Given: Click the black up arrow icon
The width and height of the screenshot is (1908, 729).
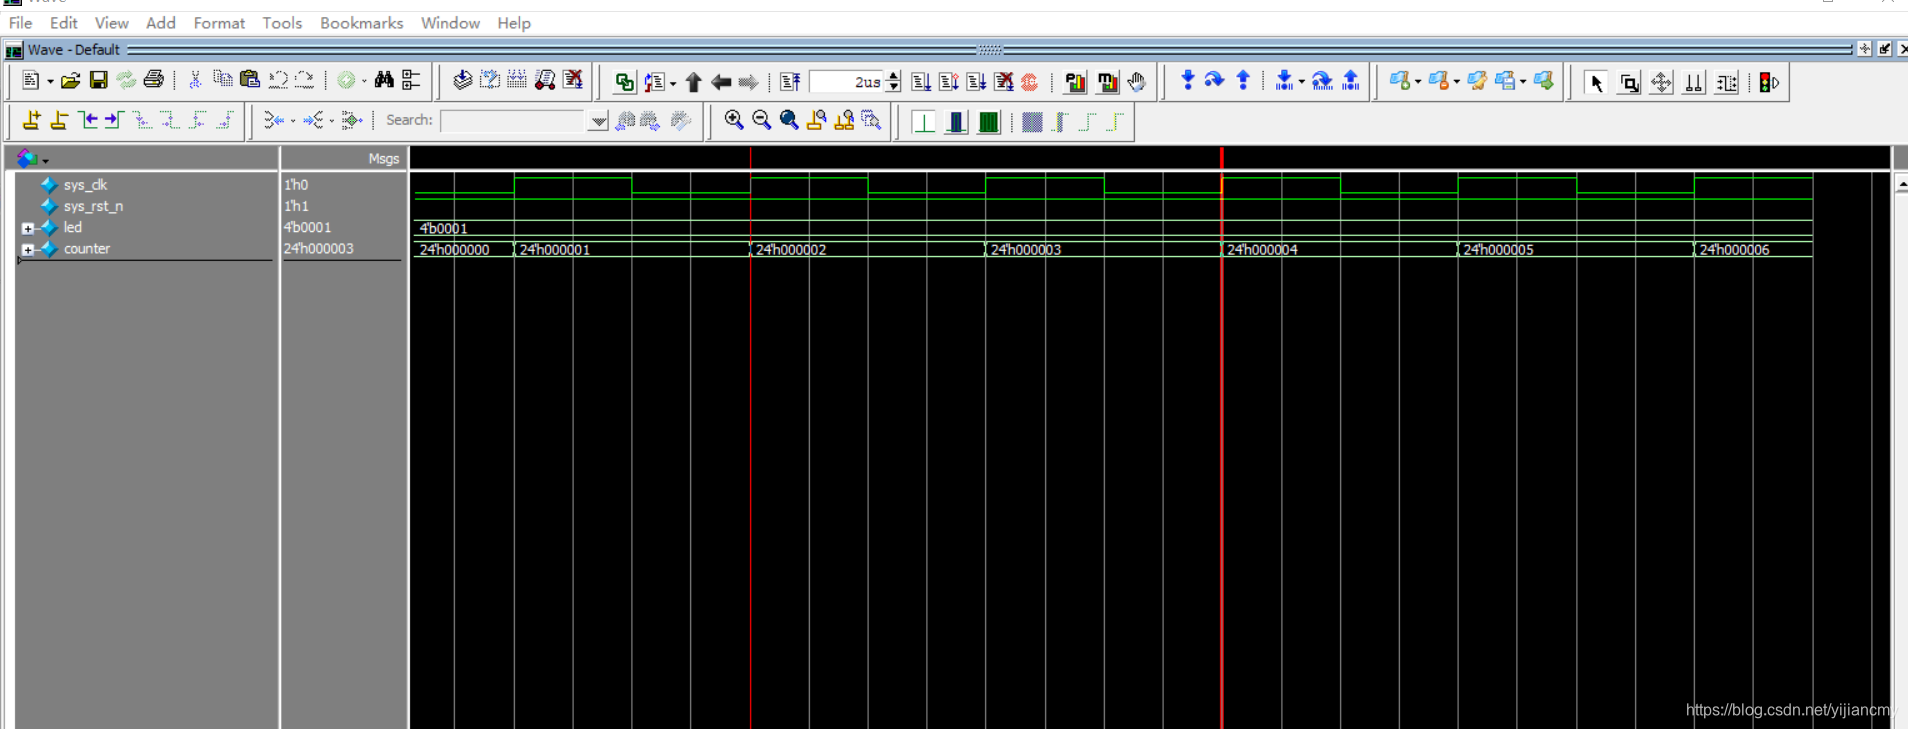Looking at the screenshot, I should (x=693, y=82).
